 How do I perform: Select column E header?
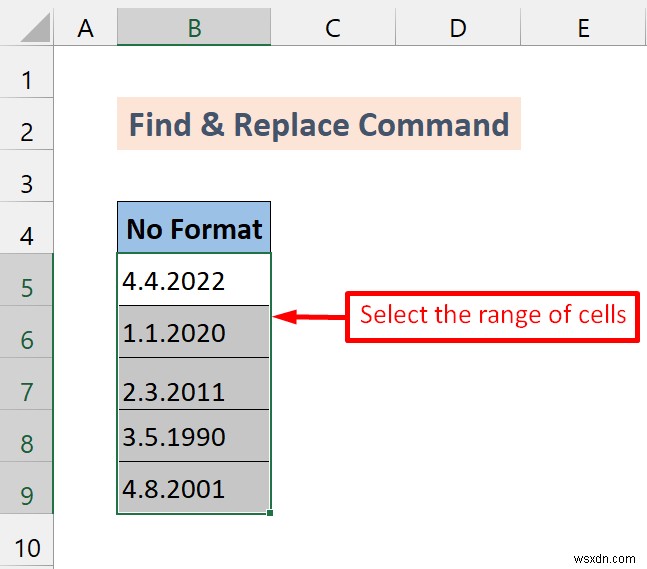pos(583,27)
